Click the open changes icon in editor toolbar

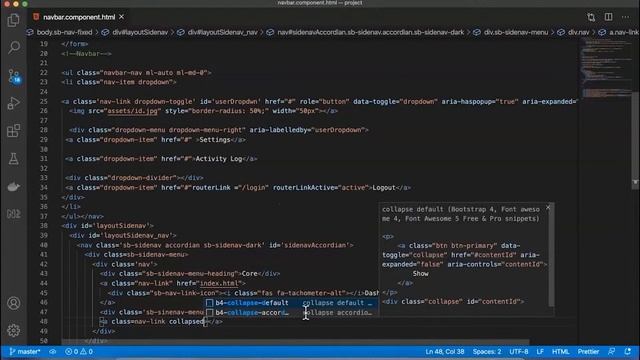[x=591, y=17]
